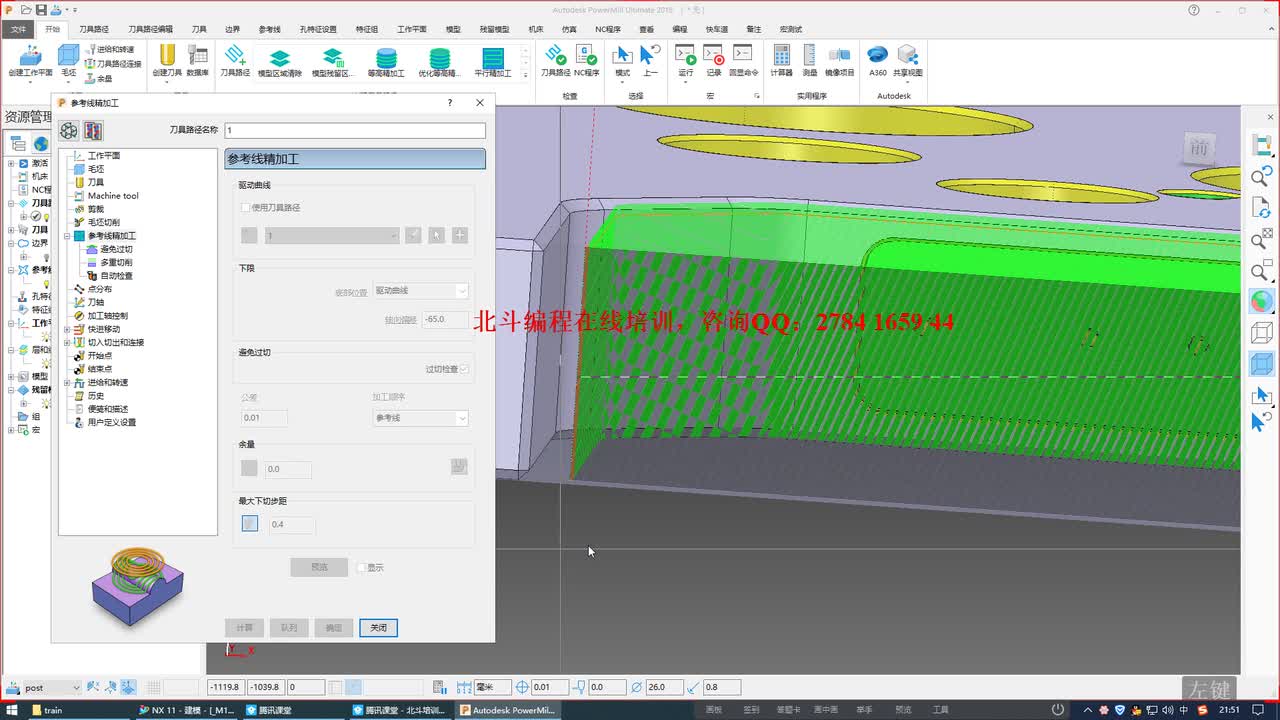The height and width of the screenshot is (720, 1280).
Task: Toggle the 显示 checkbox next to 预览
Action: coord(362,567)
